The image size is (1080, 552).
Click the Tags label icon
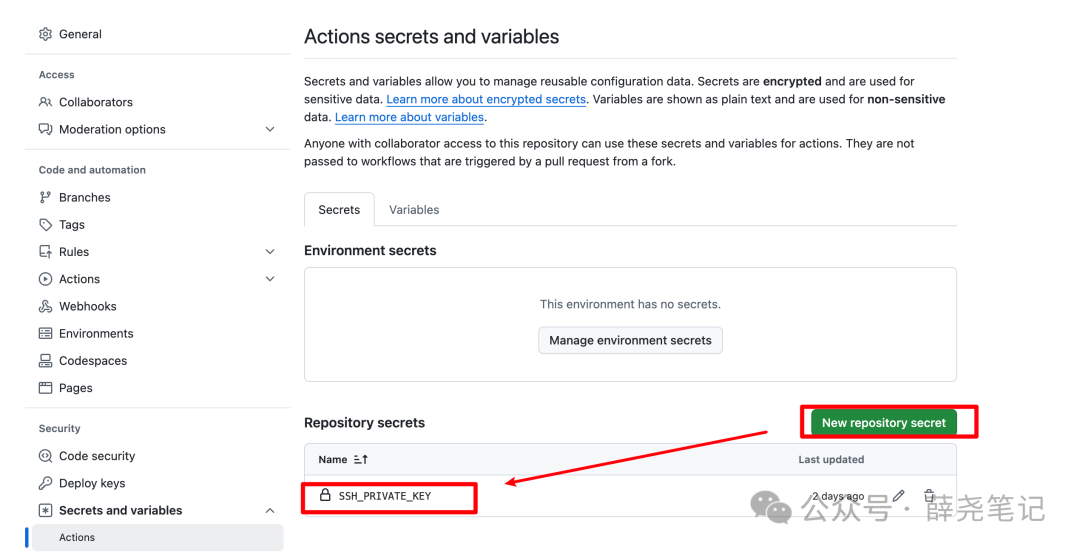pos(45,225)
